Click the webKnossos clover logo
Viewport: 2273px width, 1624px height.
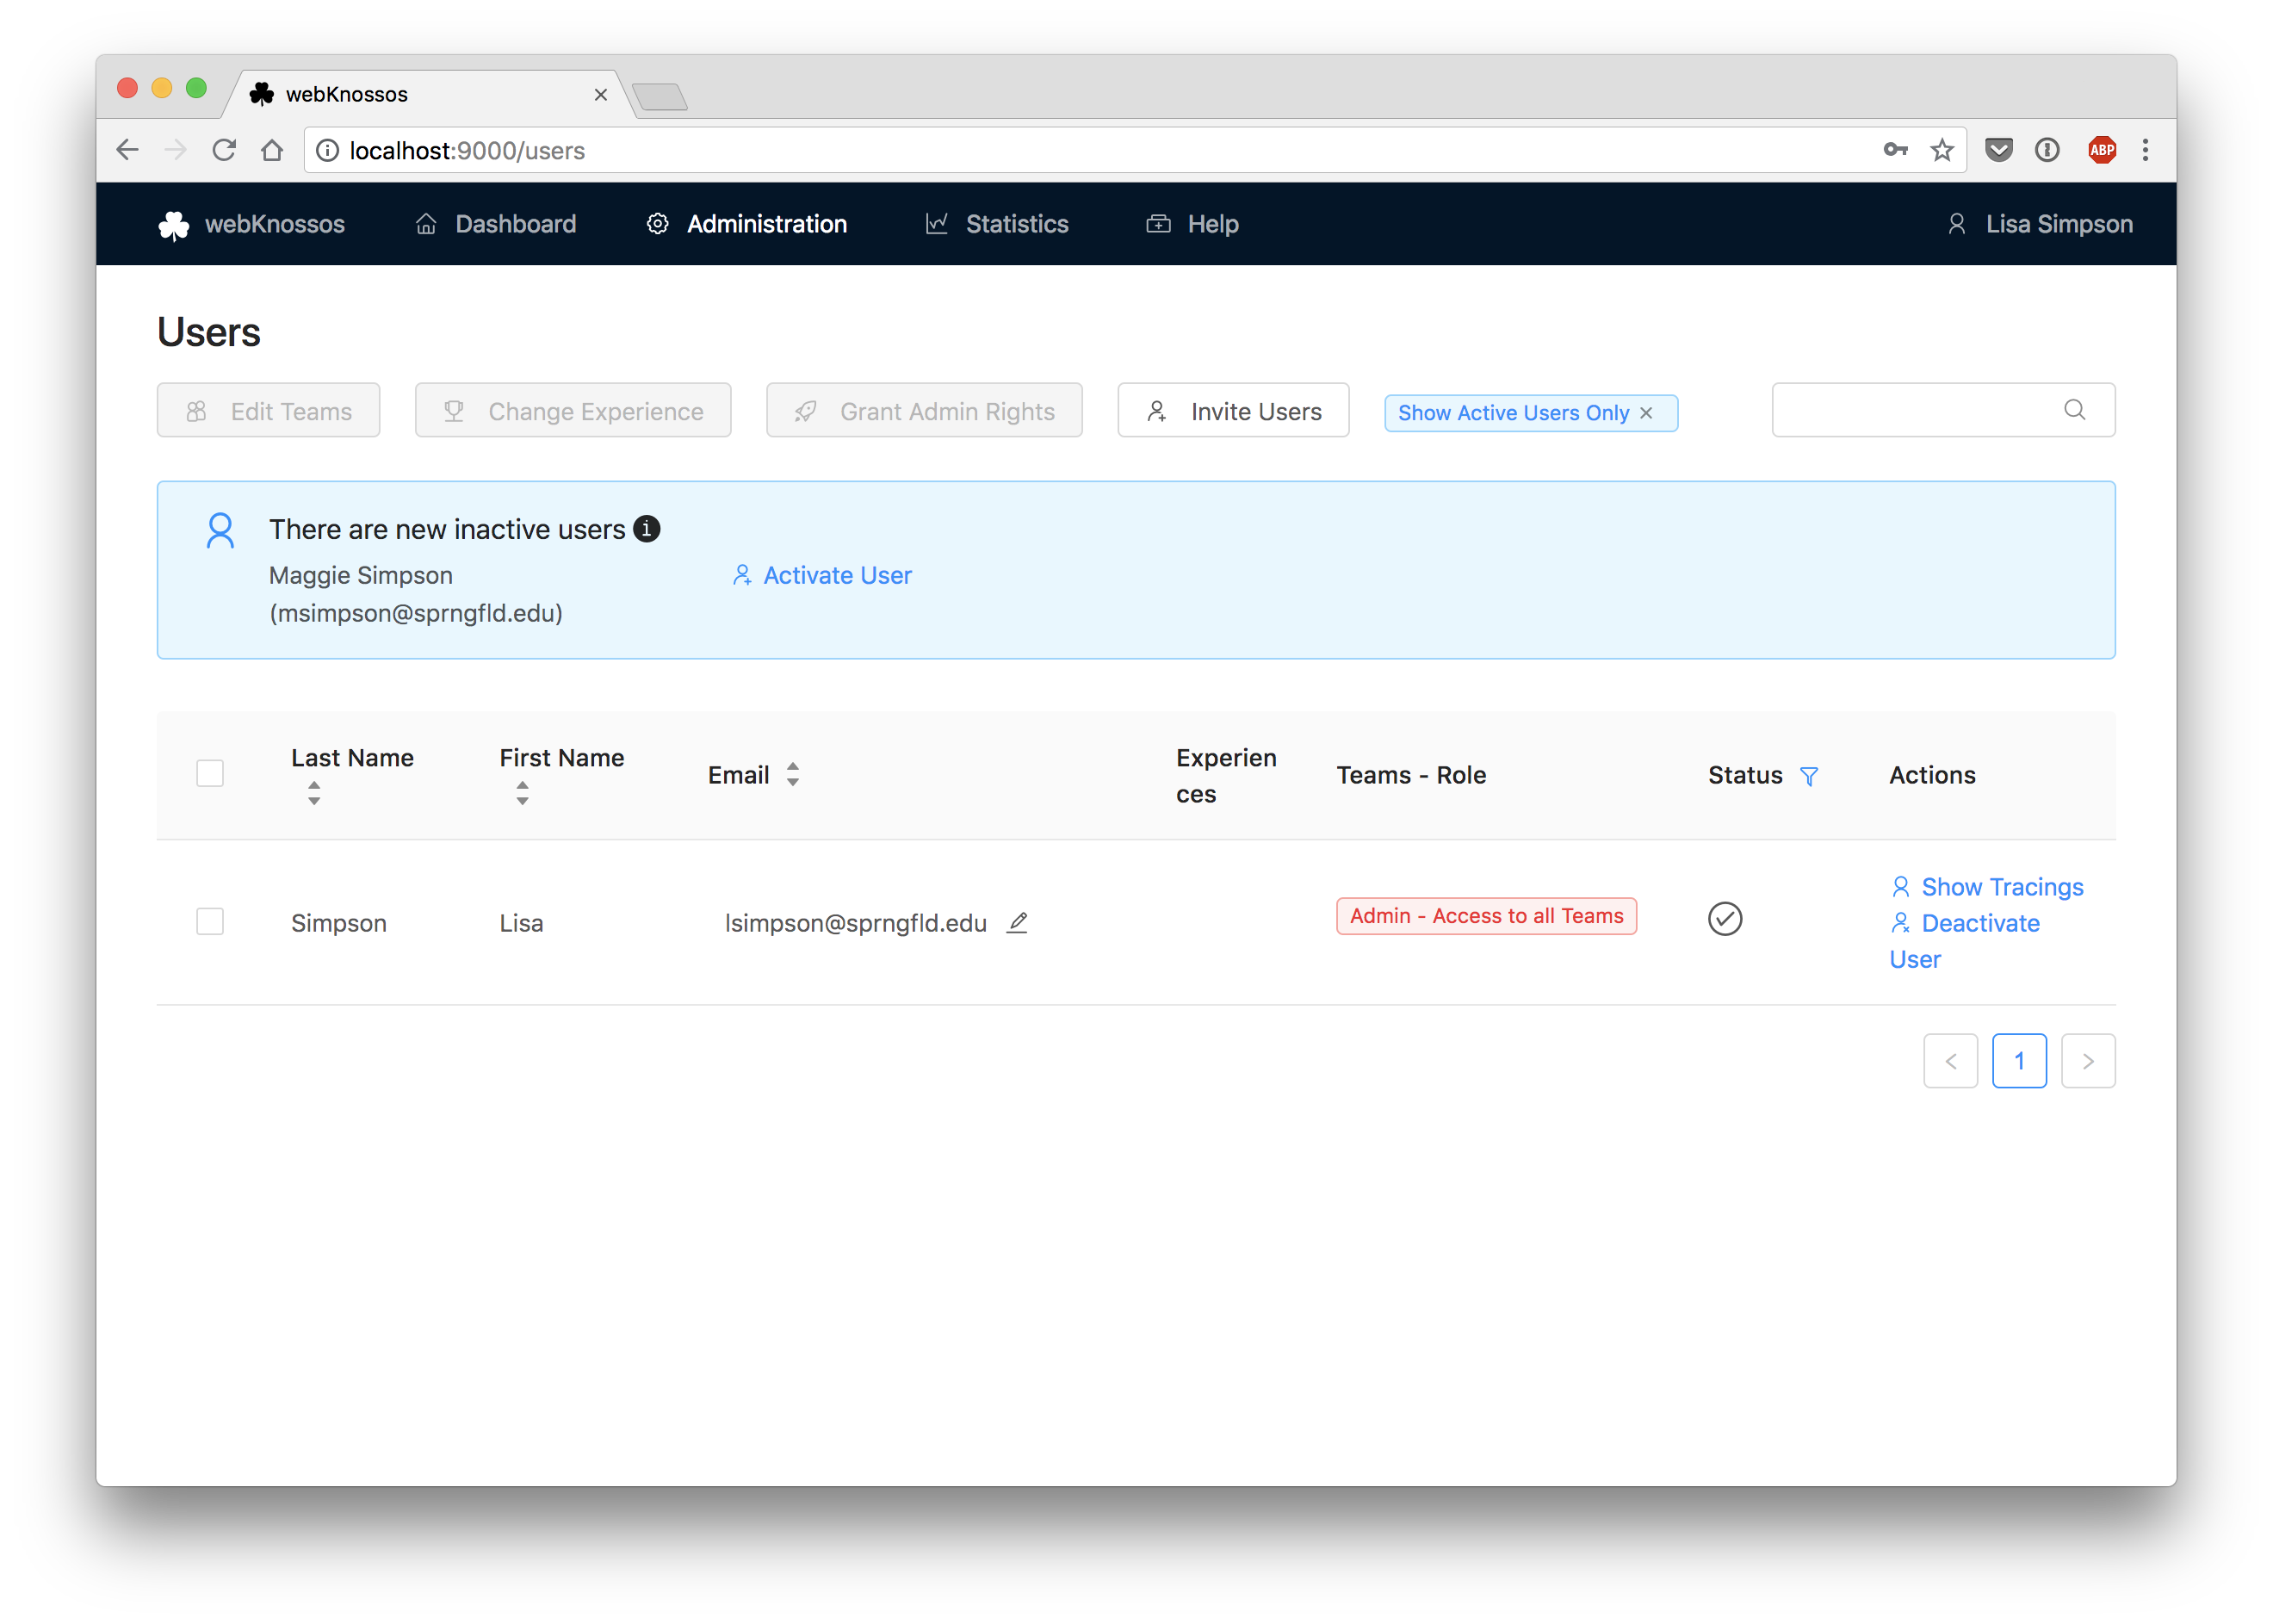173,225
